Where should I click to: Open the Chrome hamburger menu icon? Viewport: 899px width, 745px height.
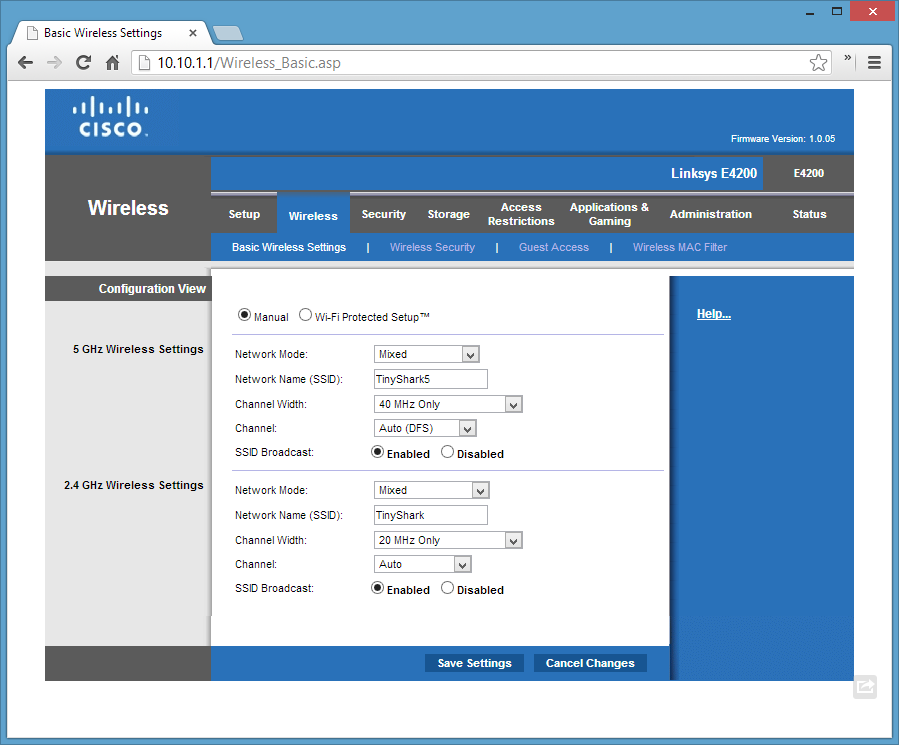coord(874,62)
